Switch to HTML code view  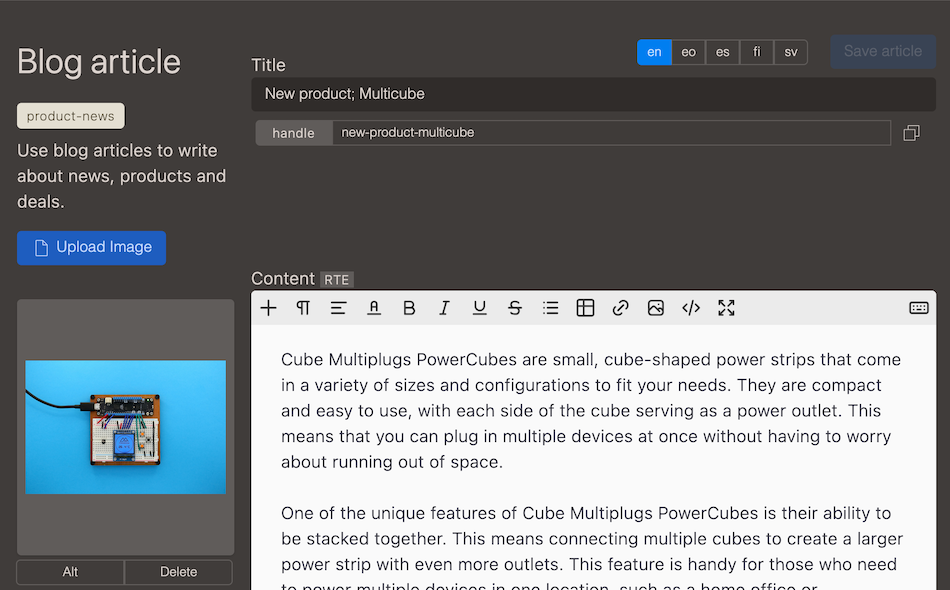tap(691, 308)
